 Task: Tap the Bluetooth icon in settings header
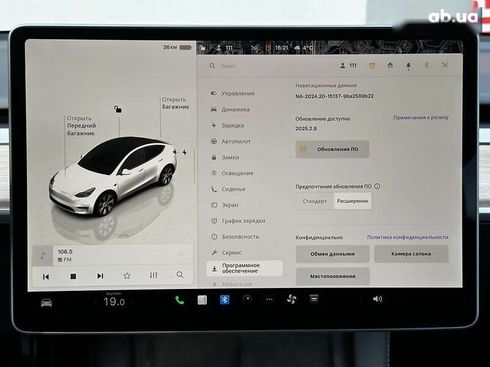(x=426, y=65)
